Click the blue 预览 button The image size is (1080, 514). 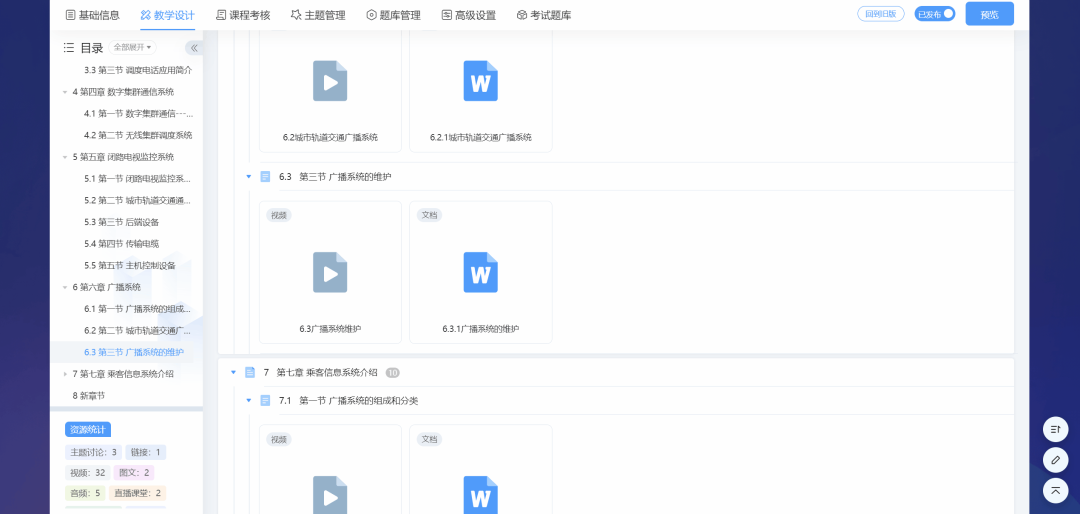click(989, 14)
